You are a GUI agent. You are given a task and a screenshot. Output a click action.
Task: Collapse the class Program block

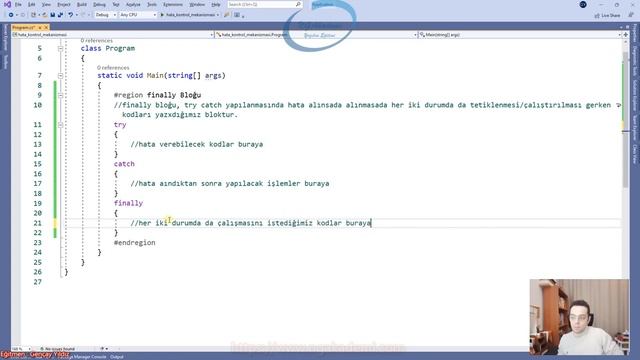tap(60, 49)
